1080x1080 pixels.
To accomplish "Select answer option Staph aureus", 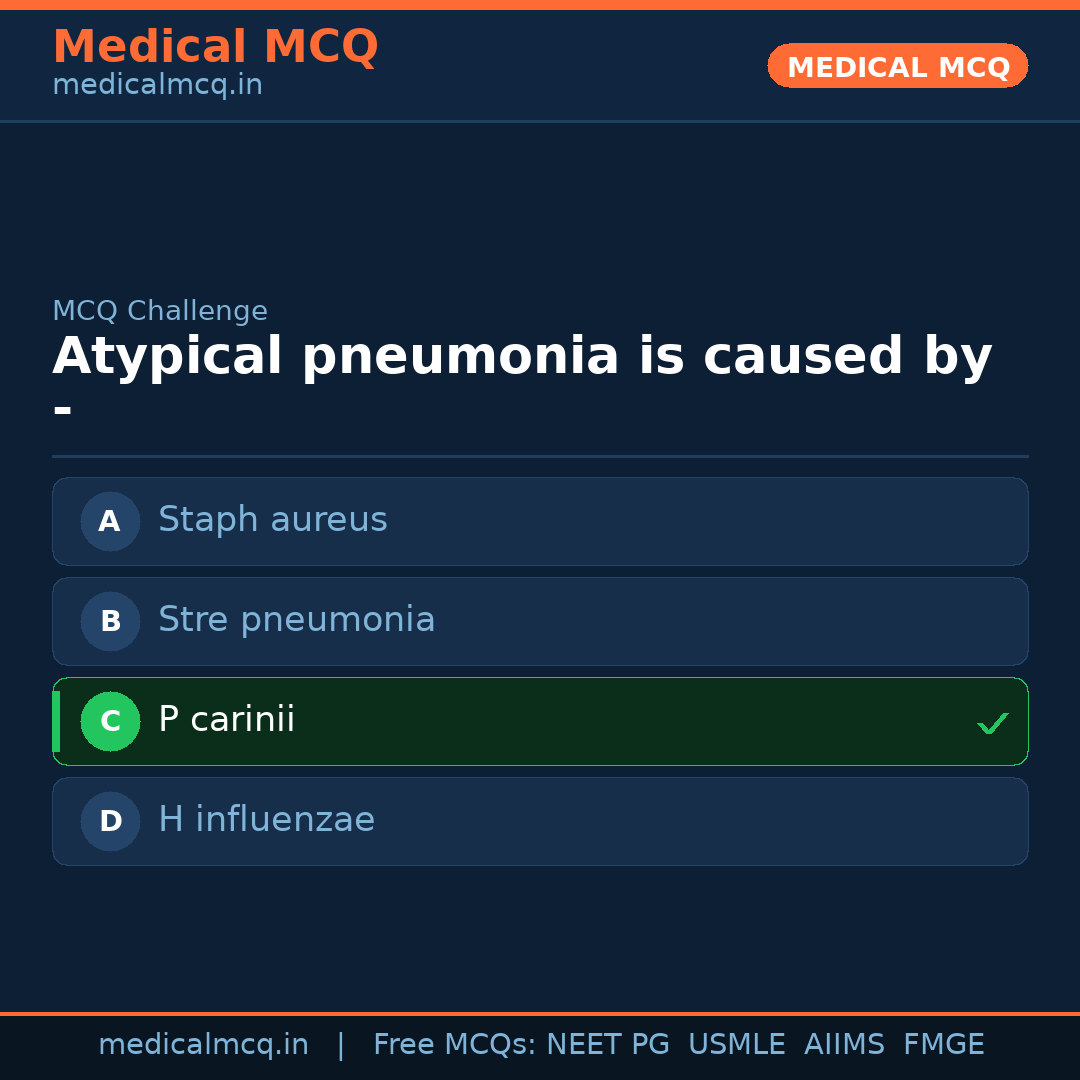I will pos(540,521).
